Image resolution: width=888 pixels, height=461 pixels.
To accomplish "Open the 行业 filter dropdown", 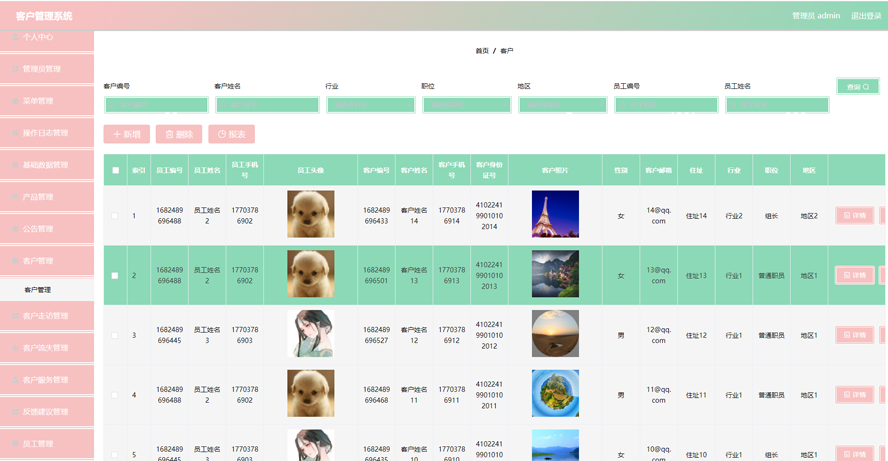I will coord(371,105).
